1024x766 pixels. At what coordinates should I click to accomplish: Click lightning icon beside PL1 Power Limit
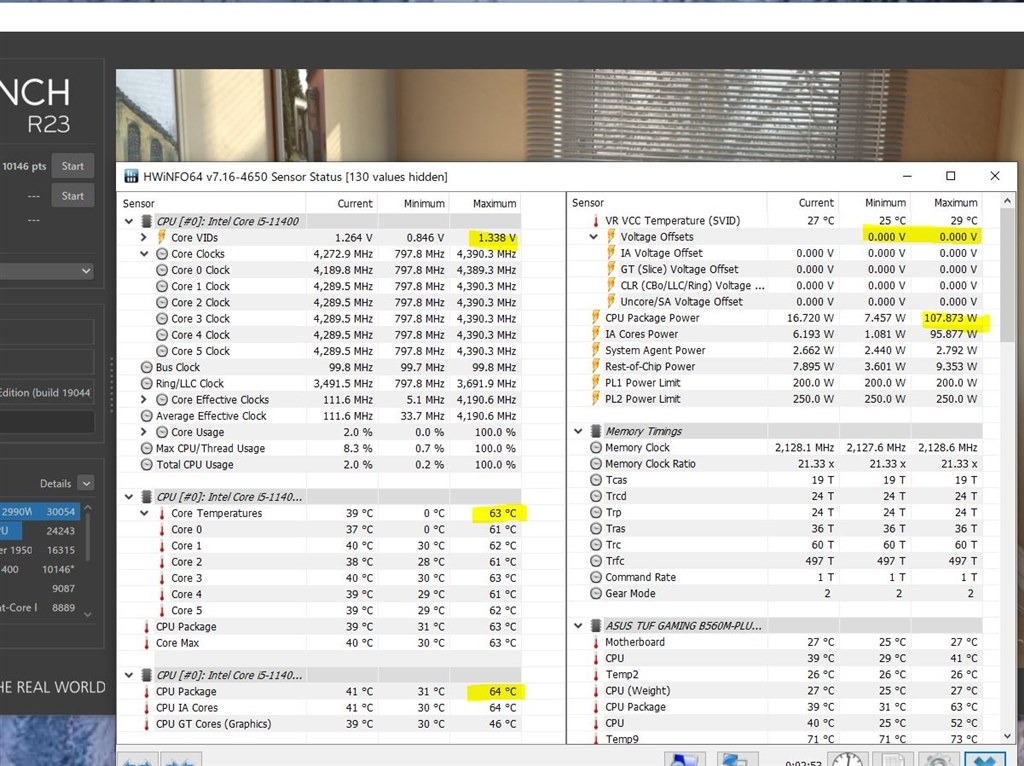pyautogui.click(x=596, y=382)
